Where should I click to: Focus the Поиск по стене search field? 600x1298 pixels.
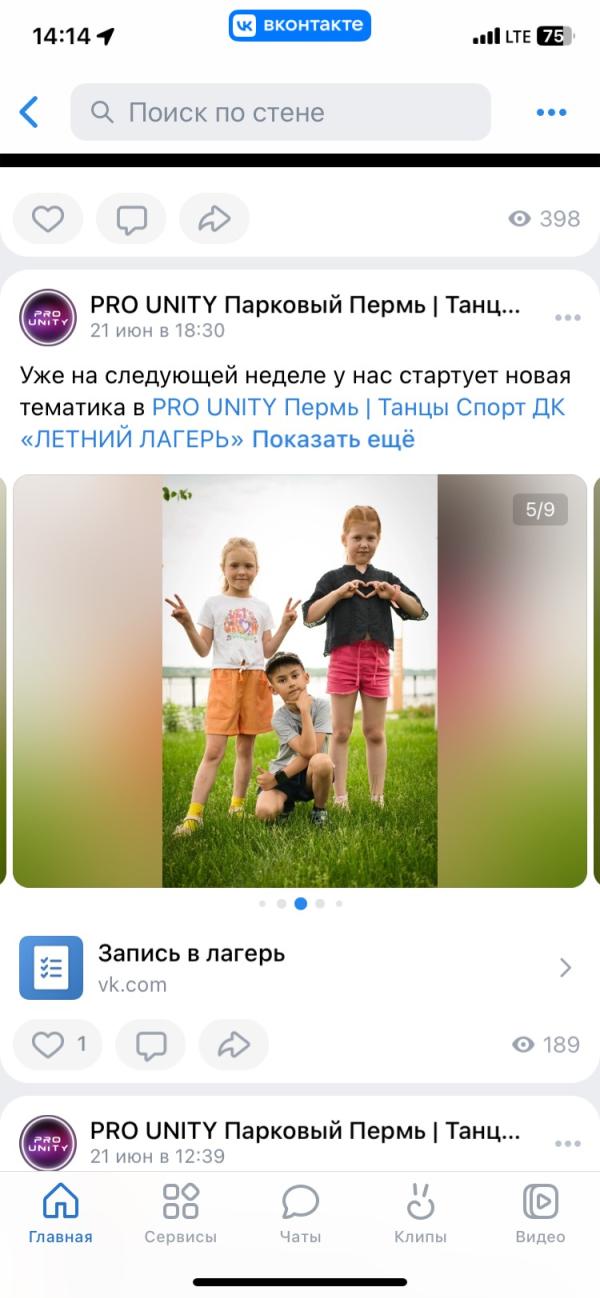281,112
